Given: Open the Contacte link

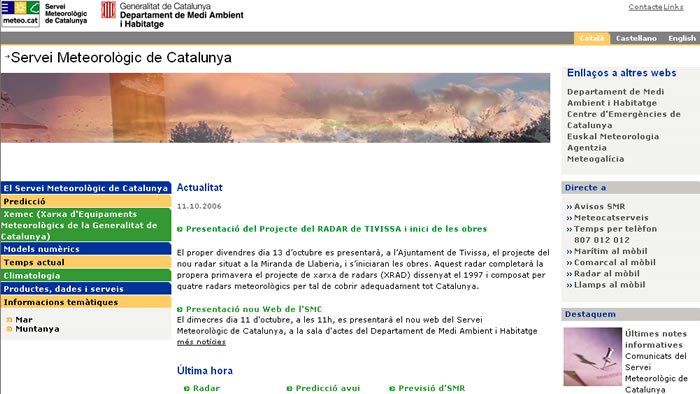Looking at the screenshot, I should (x=645, y=7).
